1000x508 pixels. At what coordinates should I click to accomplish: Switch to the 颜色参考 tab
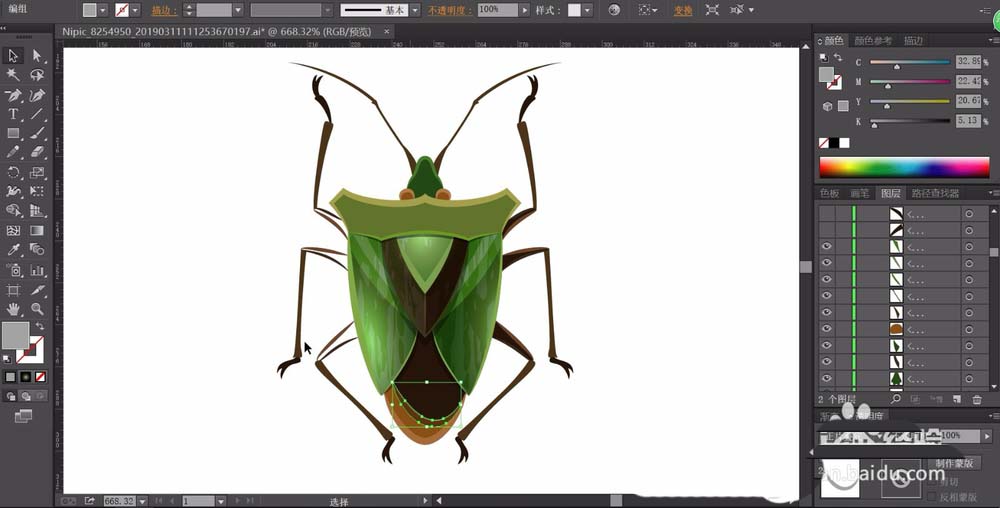(x=873, y=41)
